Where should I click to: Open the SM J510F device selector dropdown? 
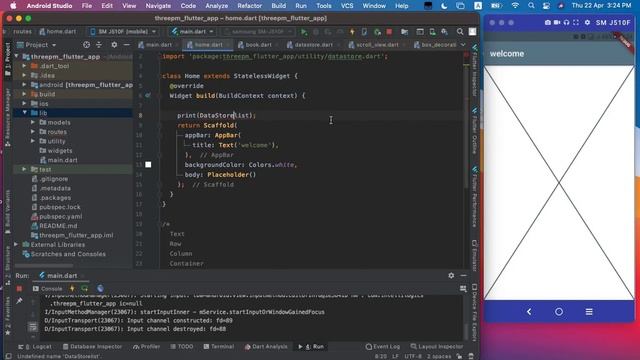pyautogui.click(x=123, y=32)
